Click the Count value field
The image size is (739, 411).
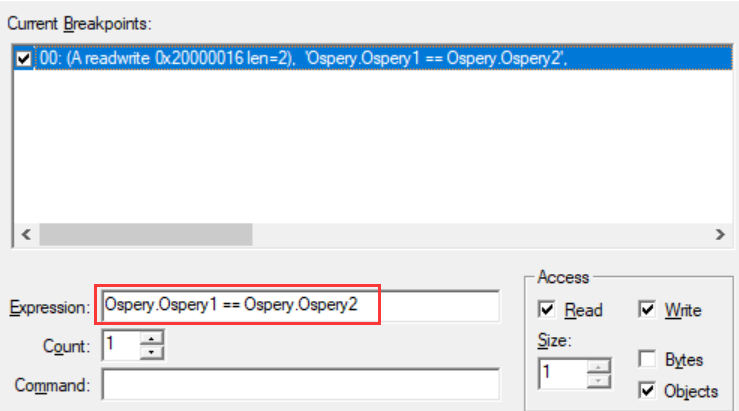tap(121, 345)
